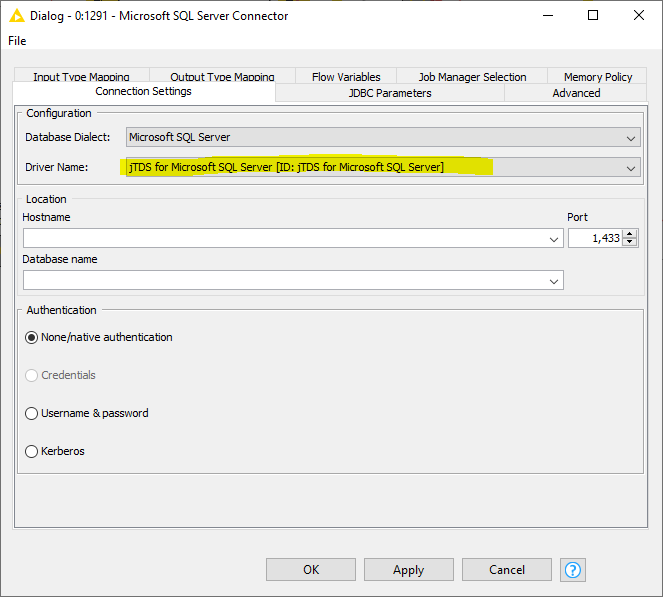Cancel the dialog
The width and height of the screenshot is (663, 597).
(507, 569)
